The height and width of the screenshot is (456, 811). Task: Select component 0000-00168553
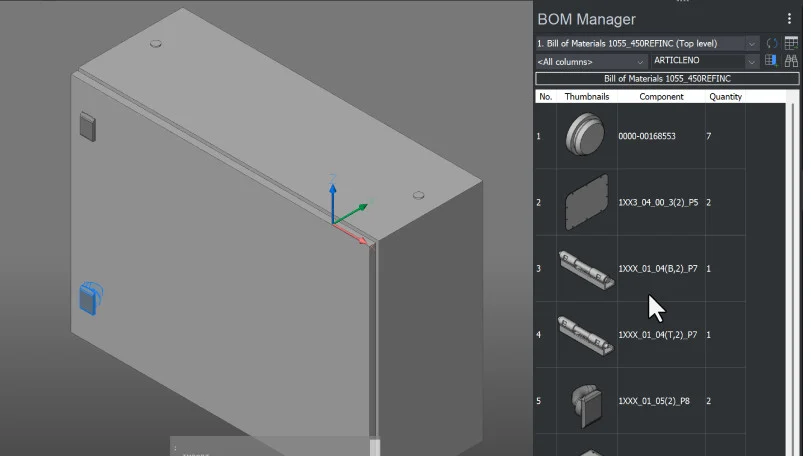[x=647, y=136]
